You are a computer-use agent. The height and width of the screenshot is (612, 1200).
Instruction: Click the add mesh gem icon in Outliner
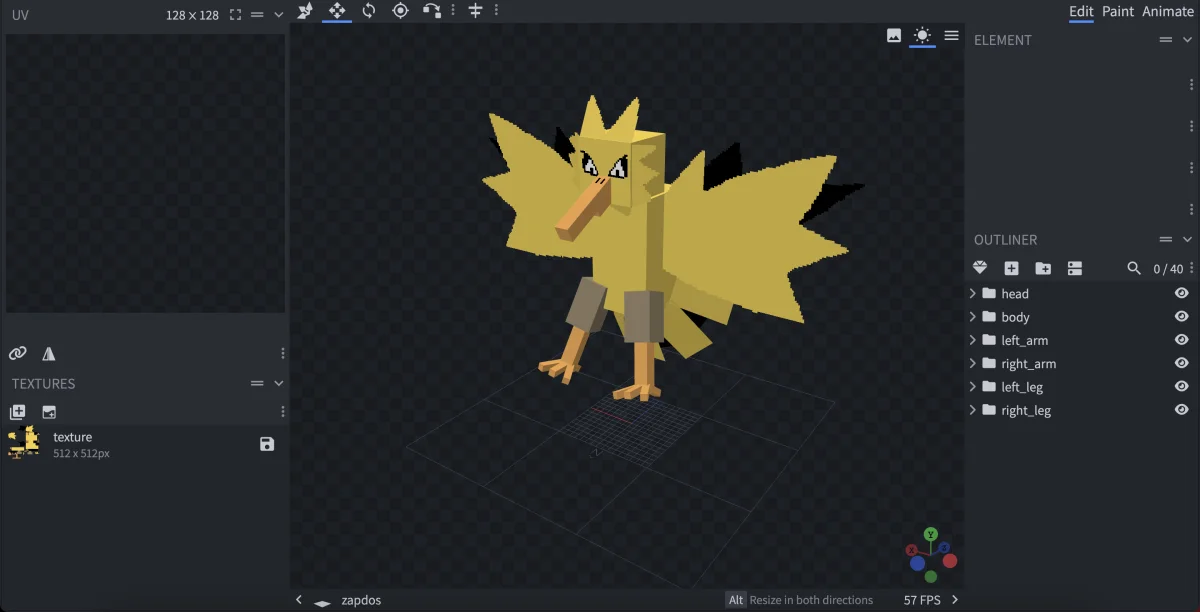click(x=980, y=268)
